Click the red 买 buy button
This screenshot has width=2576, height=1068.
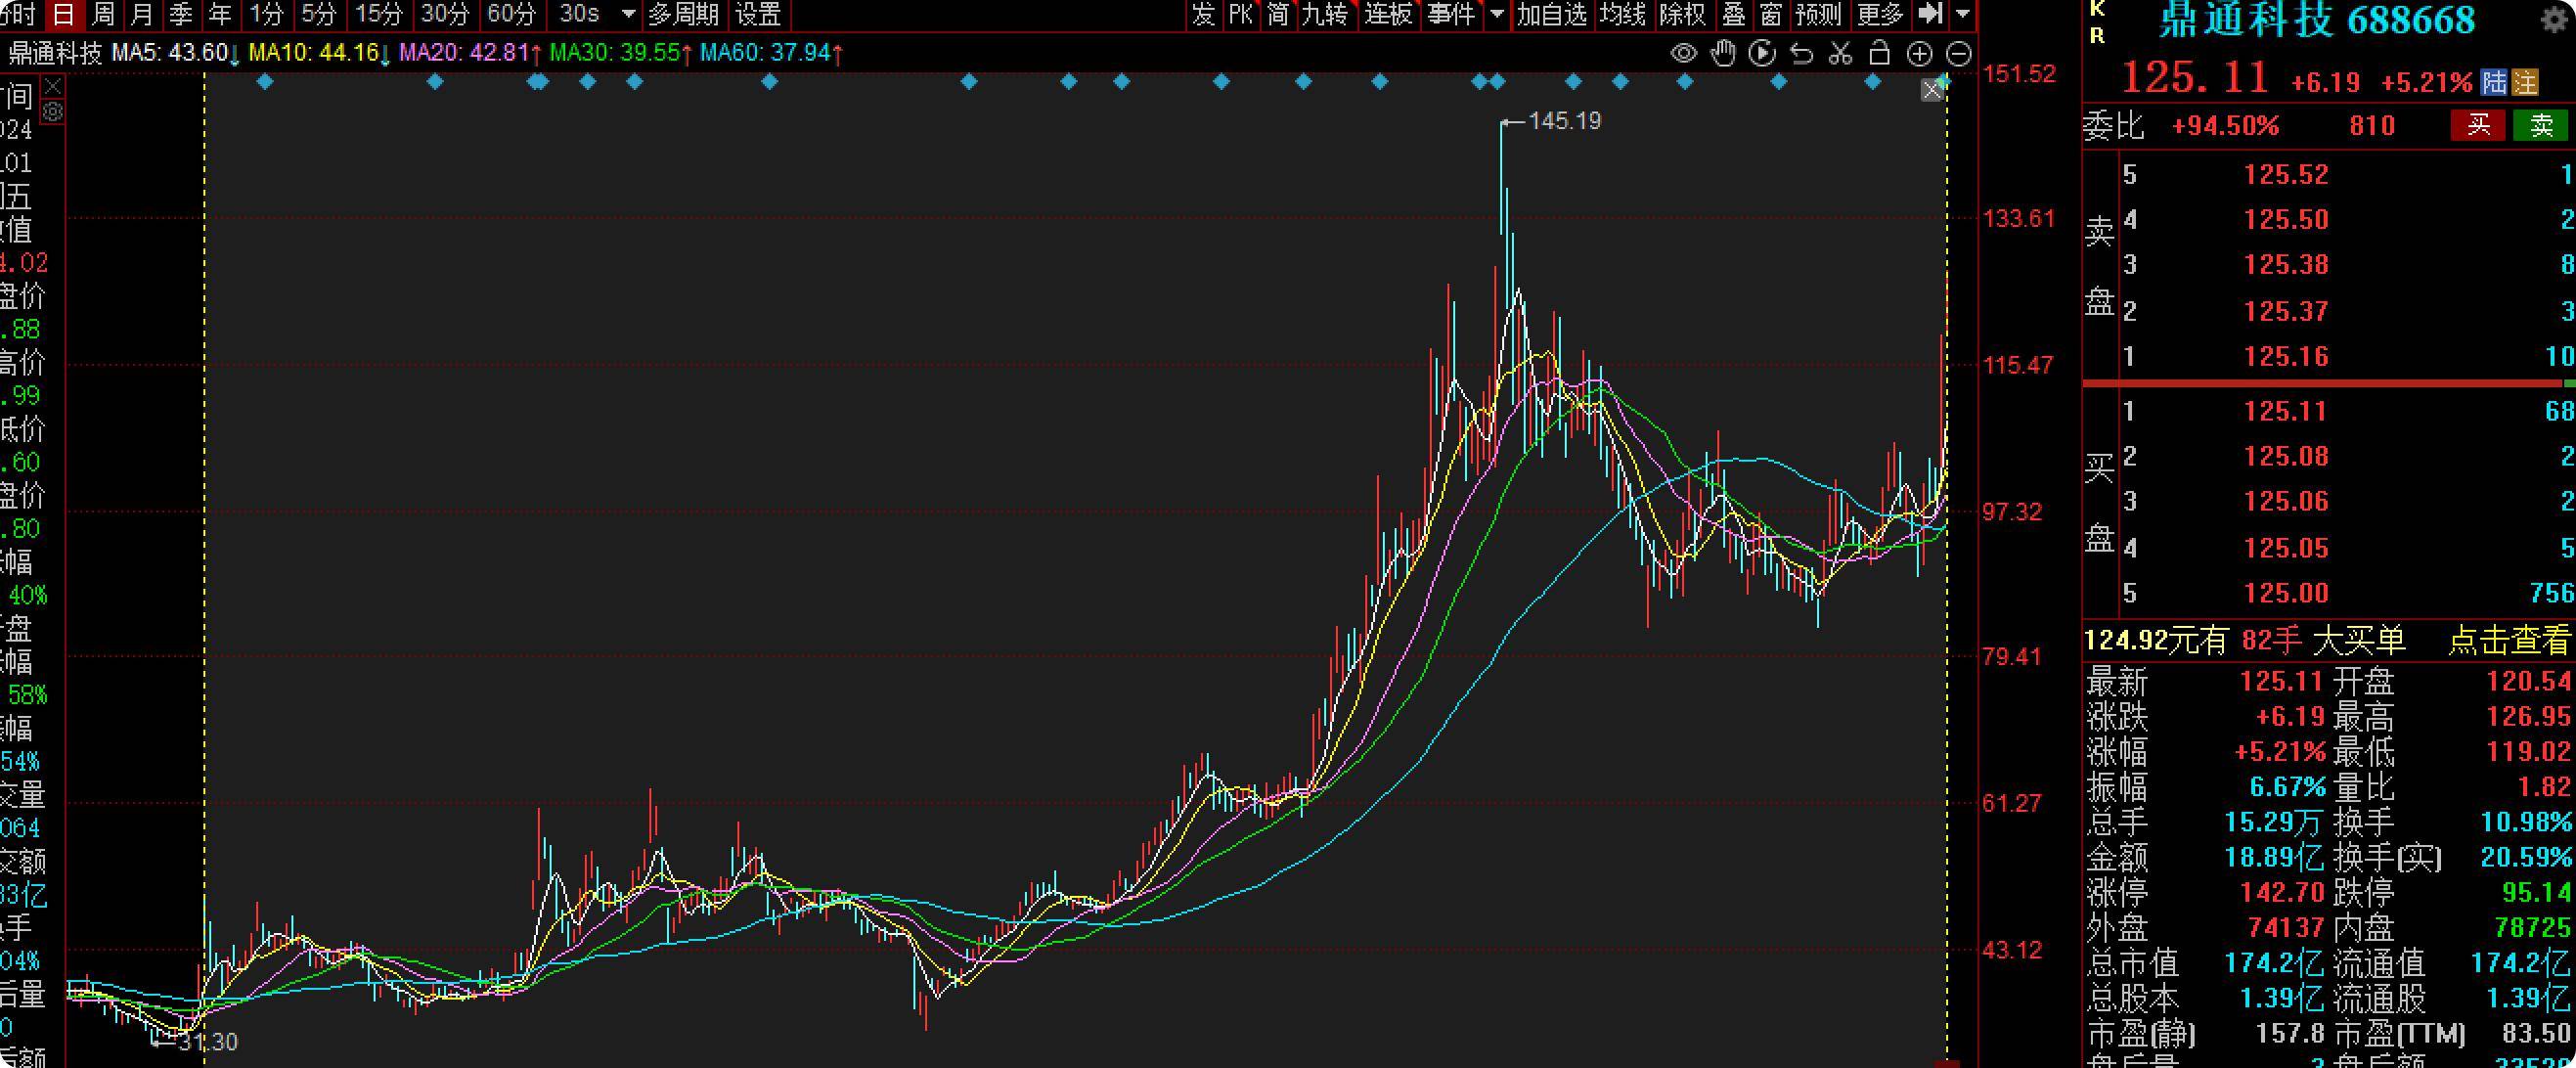click(x=2478, y=126)
